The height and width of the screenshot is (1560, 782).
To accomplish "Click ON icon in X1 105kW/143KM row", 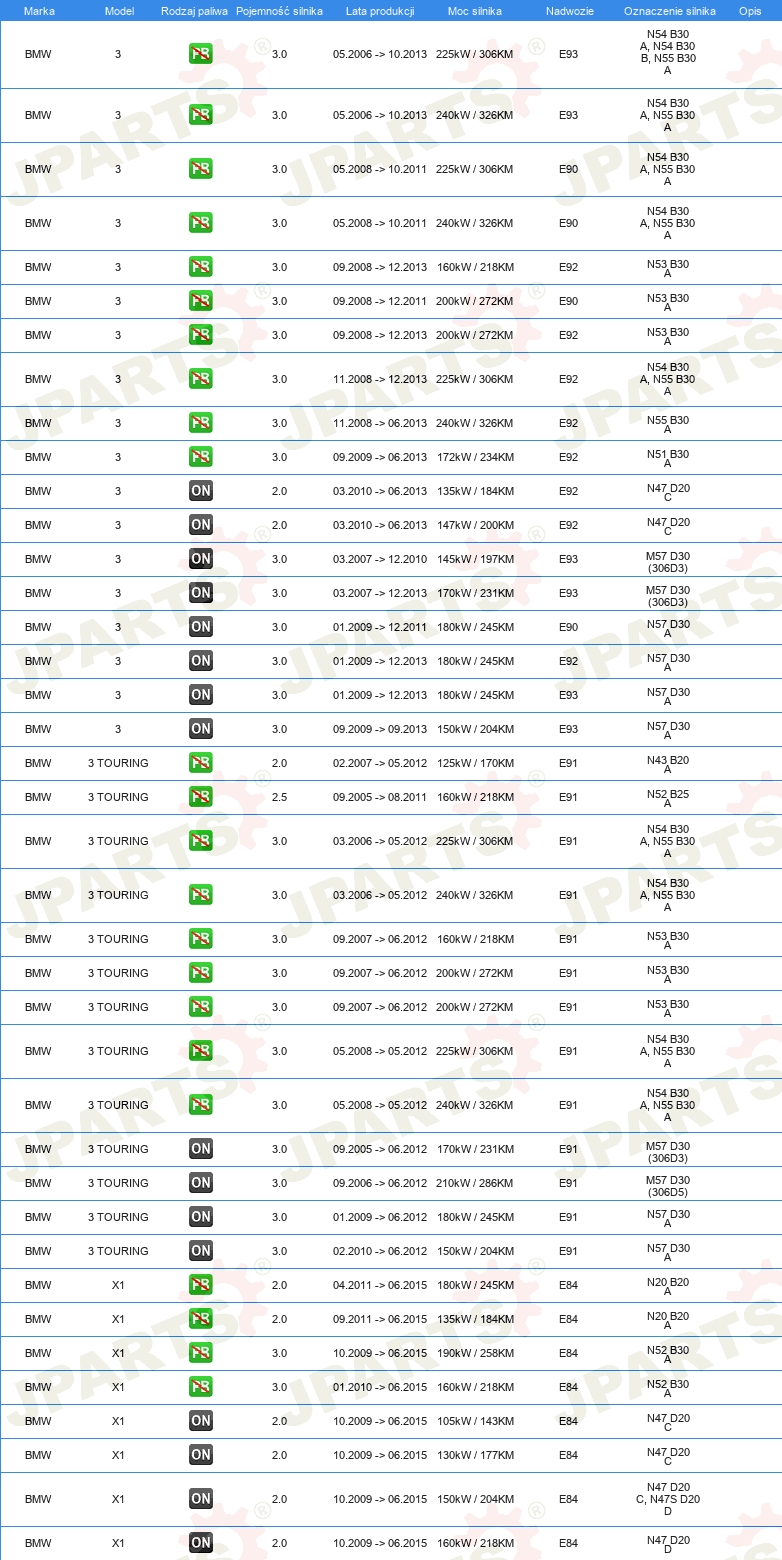I will pyautogui.click(x=200, y=1421).
